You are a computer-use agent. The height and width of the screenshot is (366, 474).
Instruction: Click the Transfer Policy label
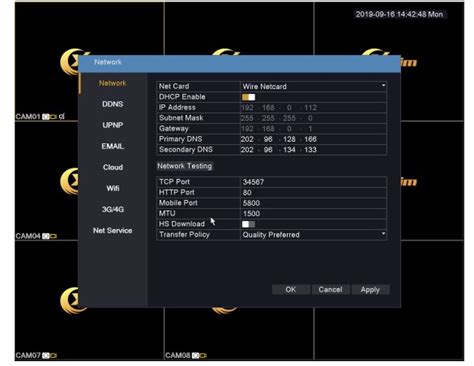tap(184, 235)
